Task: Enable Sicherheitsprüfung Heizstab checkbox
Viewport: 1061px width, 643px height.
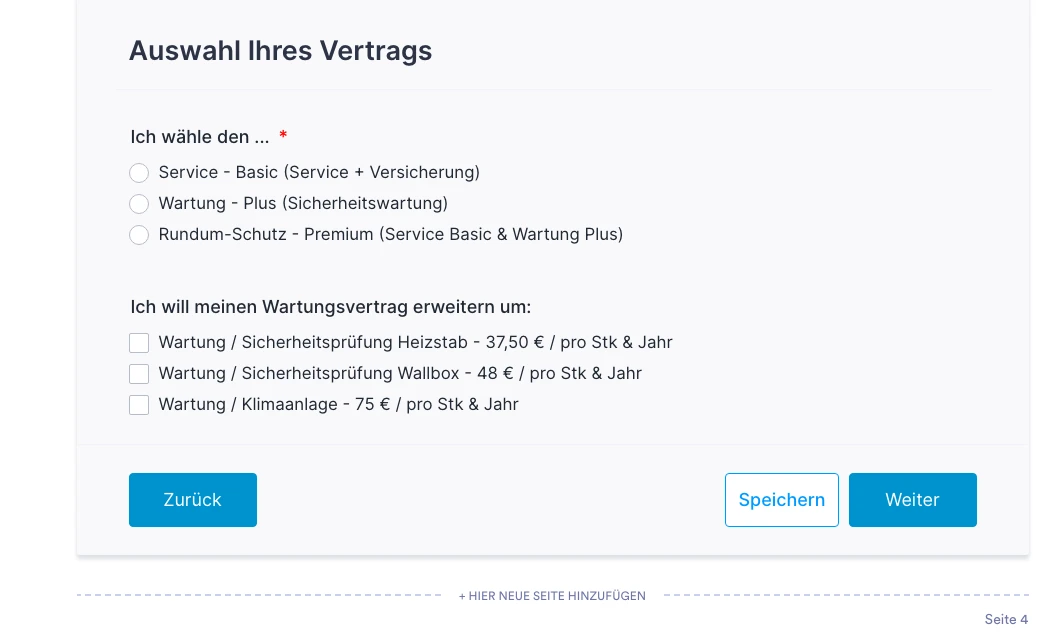Action: 139,343
